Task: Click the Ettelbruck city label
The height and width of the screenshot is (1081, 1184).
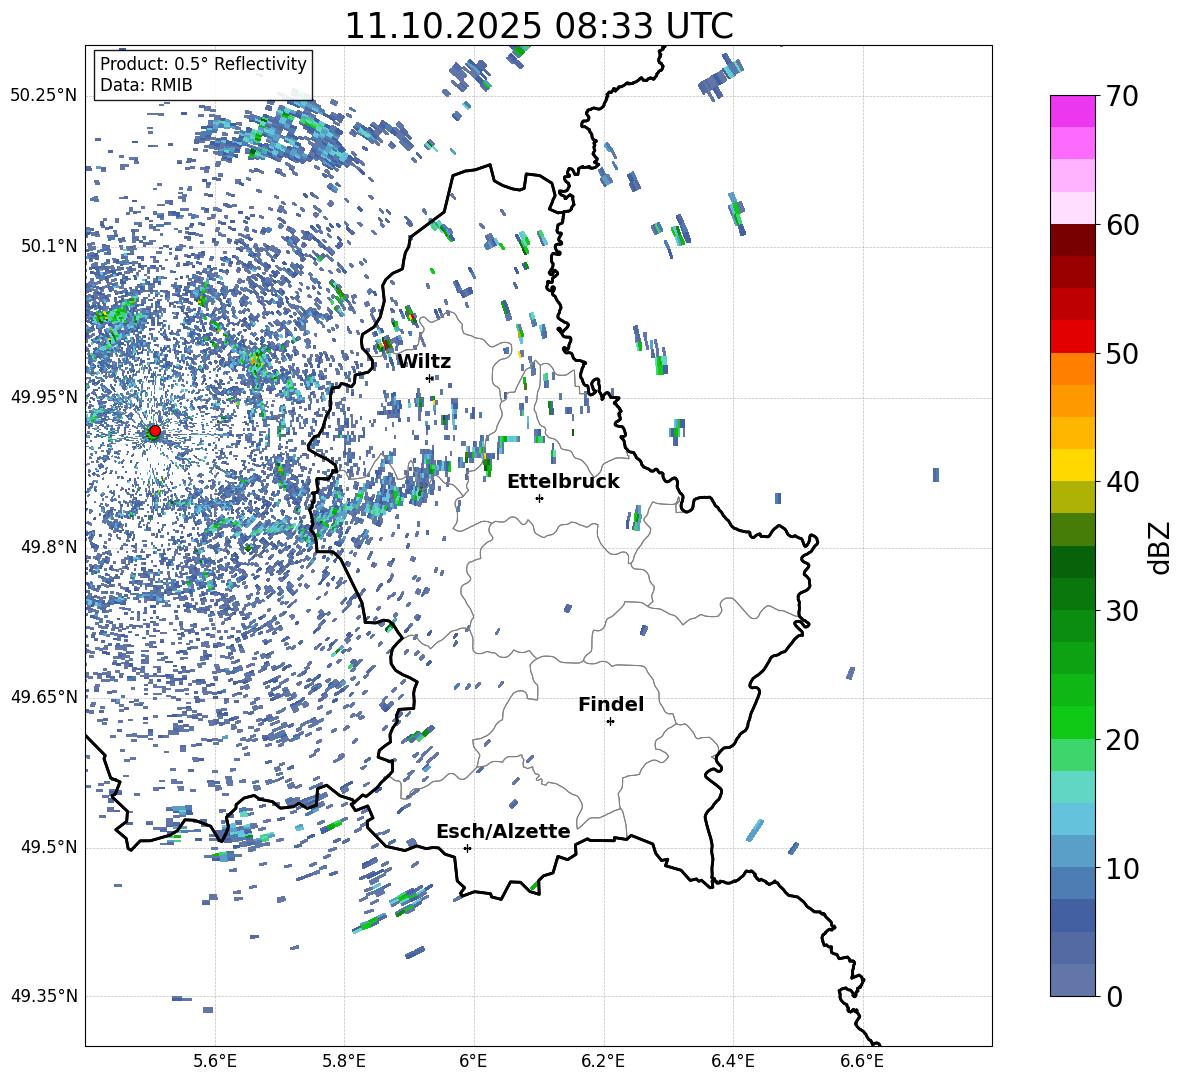Action: pos(563,481)
